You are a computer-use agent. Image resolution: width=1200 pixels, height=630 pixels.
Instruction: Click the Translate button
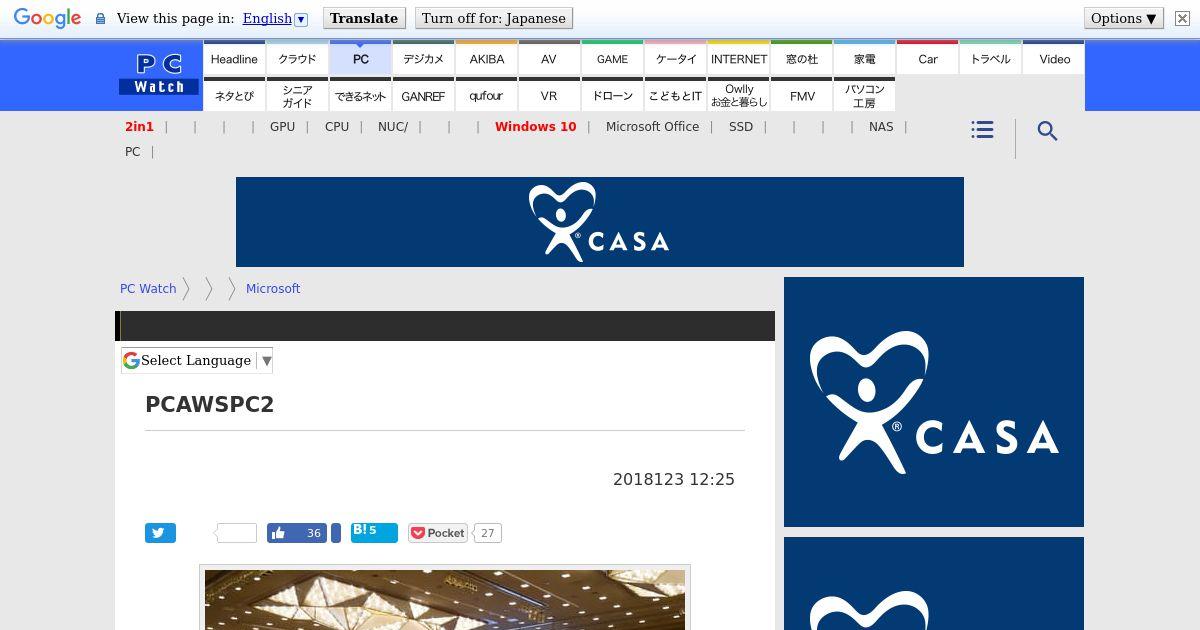(364, 18)
